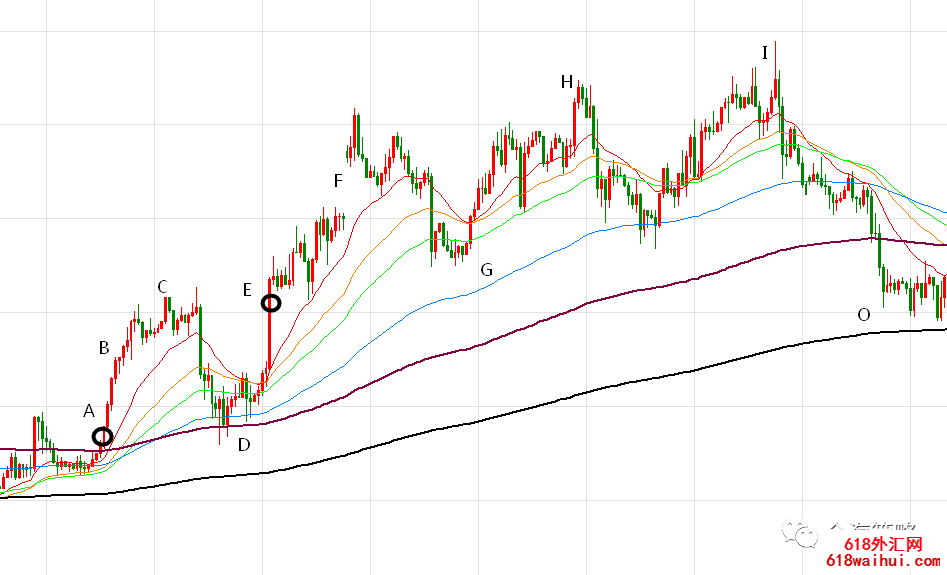The image size is (947, 575).
Task: Click the black circle marker near label E
Action: pos(271,302)
